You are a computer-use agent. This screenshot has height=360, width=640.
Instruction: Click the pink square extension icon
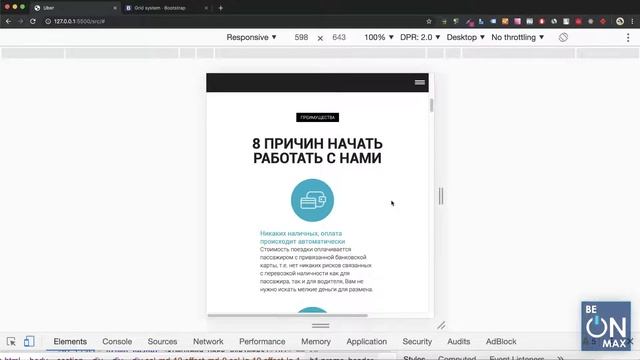tap(518, 21)
